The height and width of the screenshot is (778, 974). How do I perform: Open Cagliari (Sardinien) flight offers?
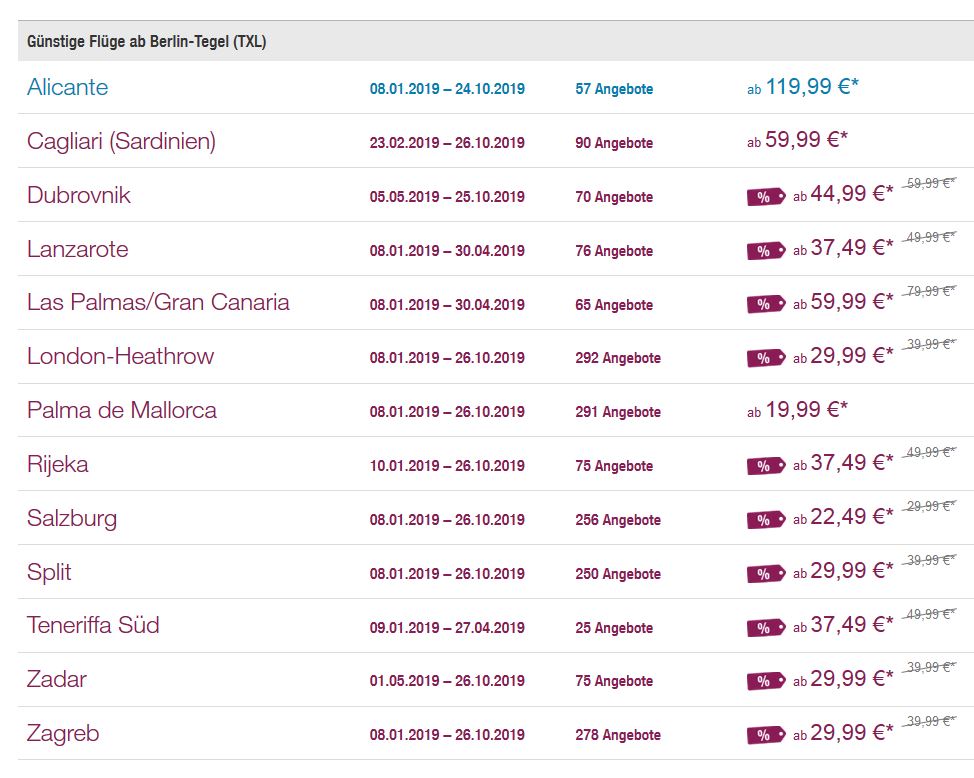121,141
